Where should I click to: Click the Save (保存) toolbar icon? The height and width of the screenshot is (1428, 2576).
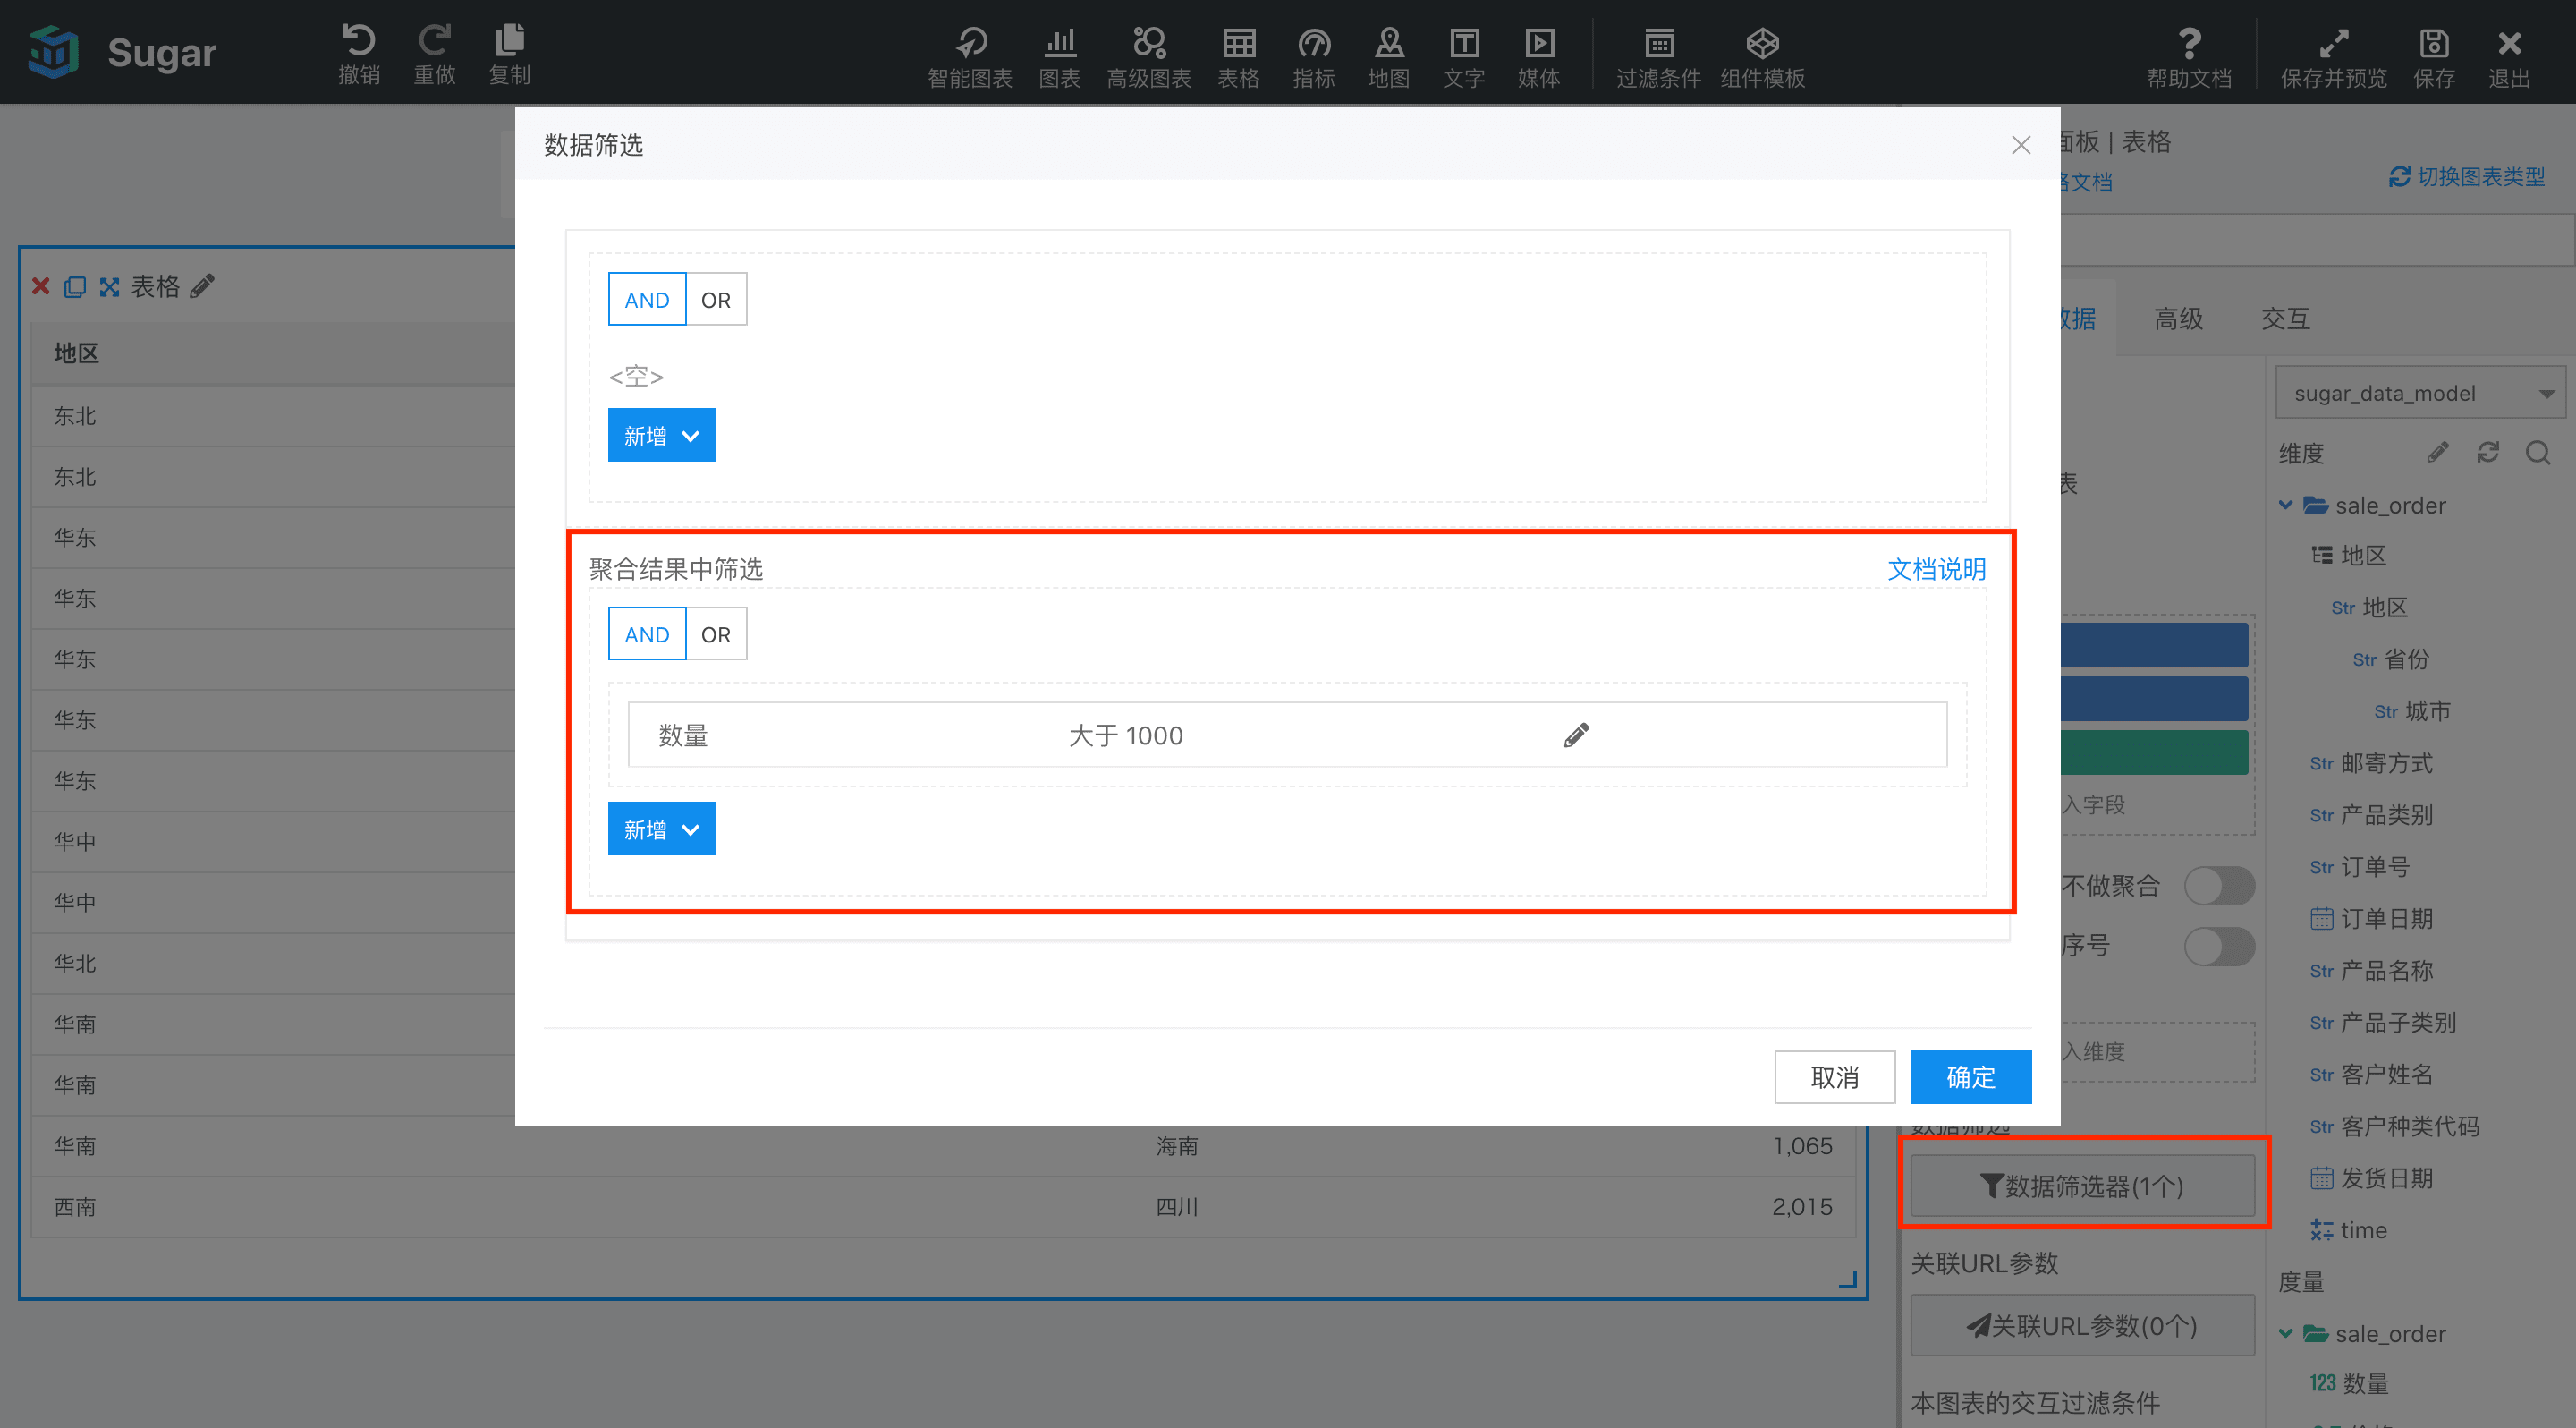[x=2433, y=57]
